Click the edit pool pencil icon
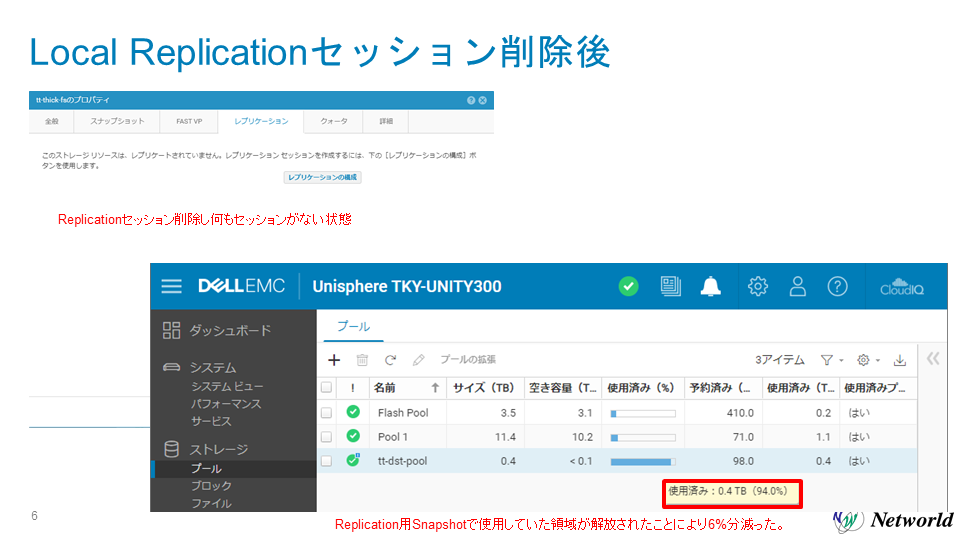 tap(418, 360)
